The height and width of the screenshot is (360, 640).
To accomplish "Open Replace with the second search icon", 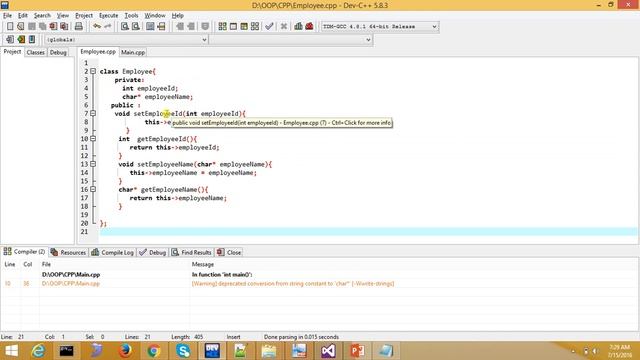I will [136, 26].
